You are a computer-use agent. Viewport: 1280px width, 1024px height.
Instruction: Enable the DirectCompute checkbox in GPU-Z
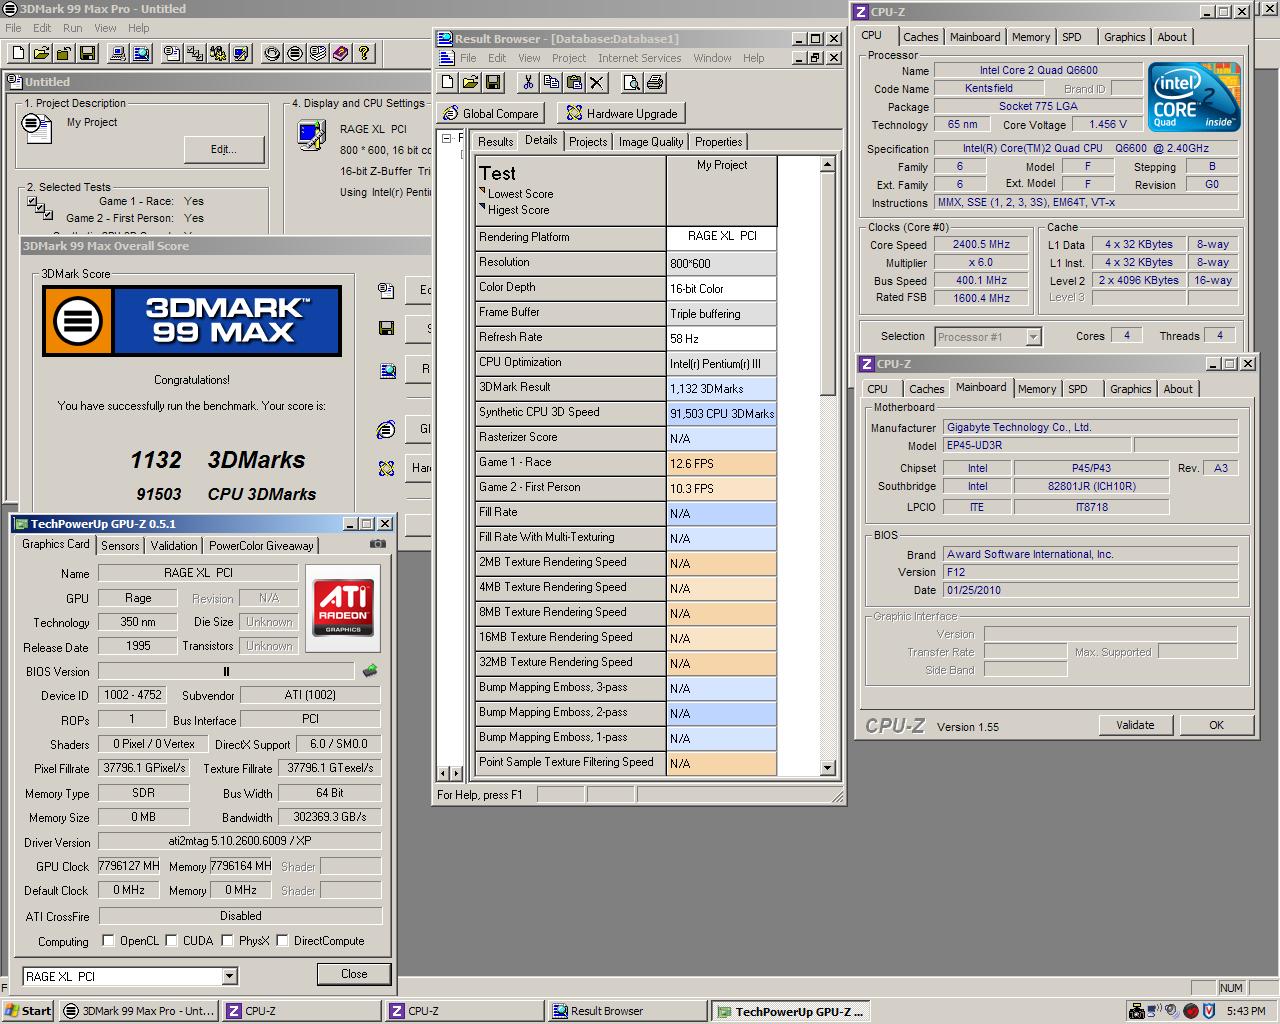282,941
